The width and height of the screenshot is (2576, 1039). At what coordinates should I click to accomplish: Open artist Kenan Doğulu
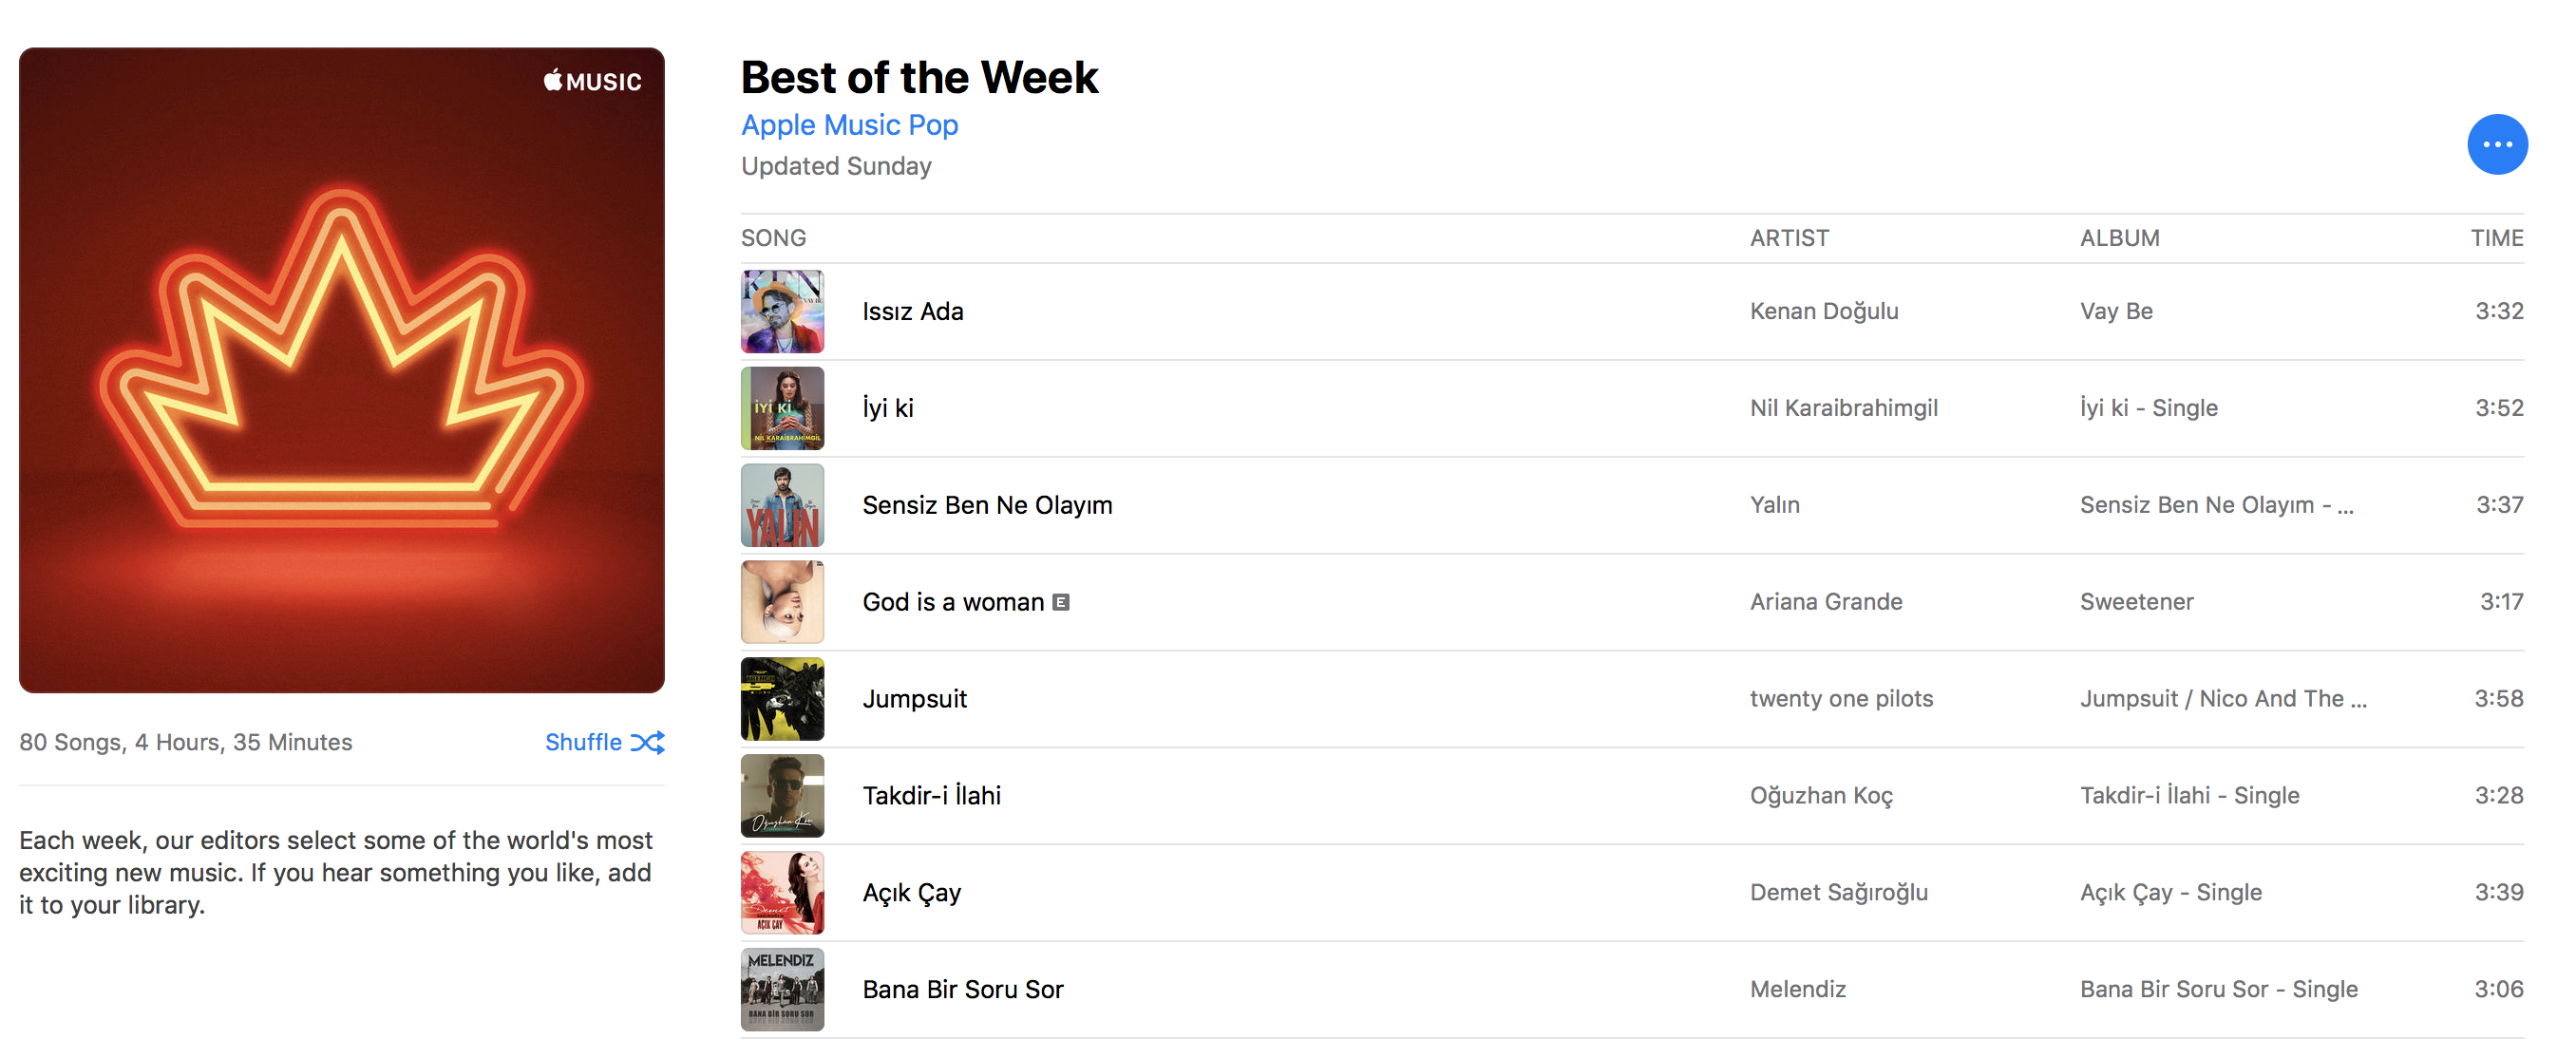point(1823,311)
